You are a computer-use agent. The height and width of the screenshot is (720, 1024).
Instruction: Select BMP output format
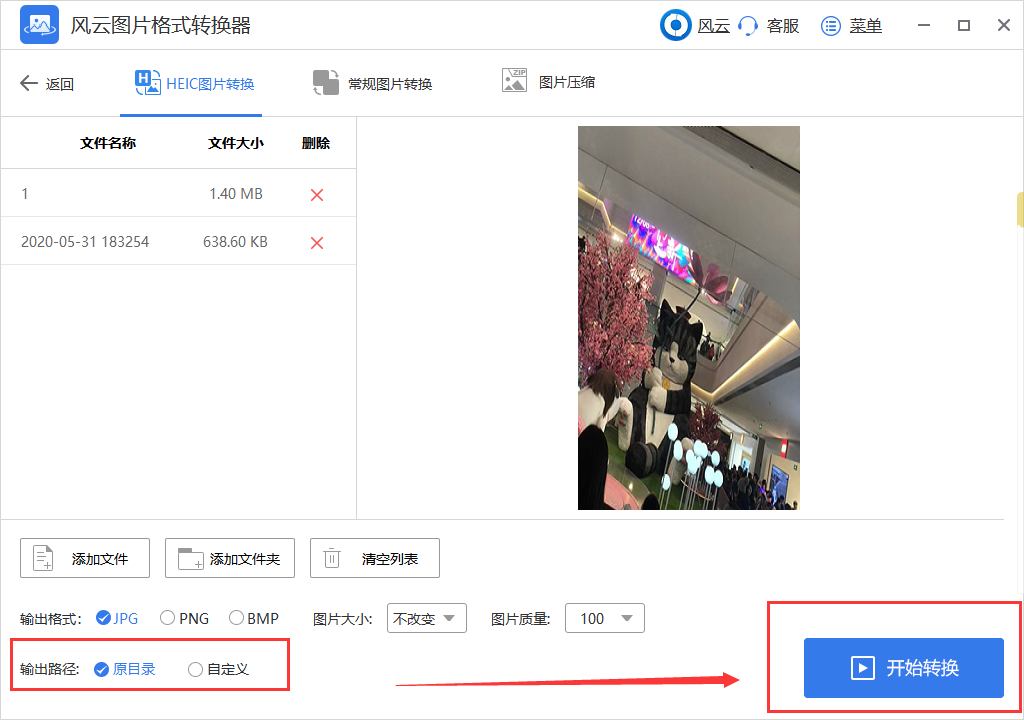(x=254, y=618)
